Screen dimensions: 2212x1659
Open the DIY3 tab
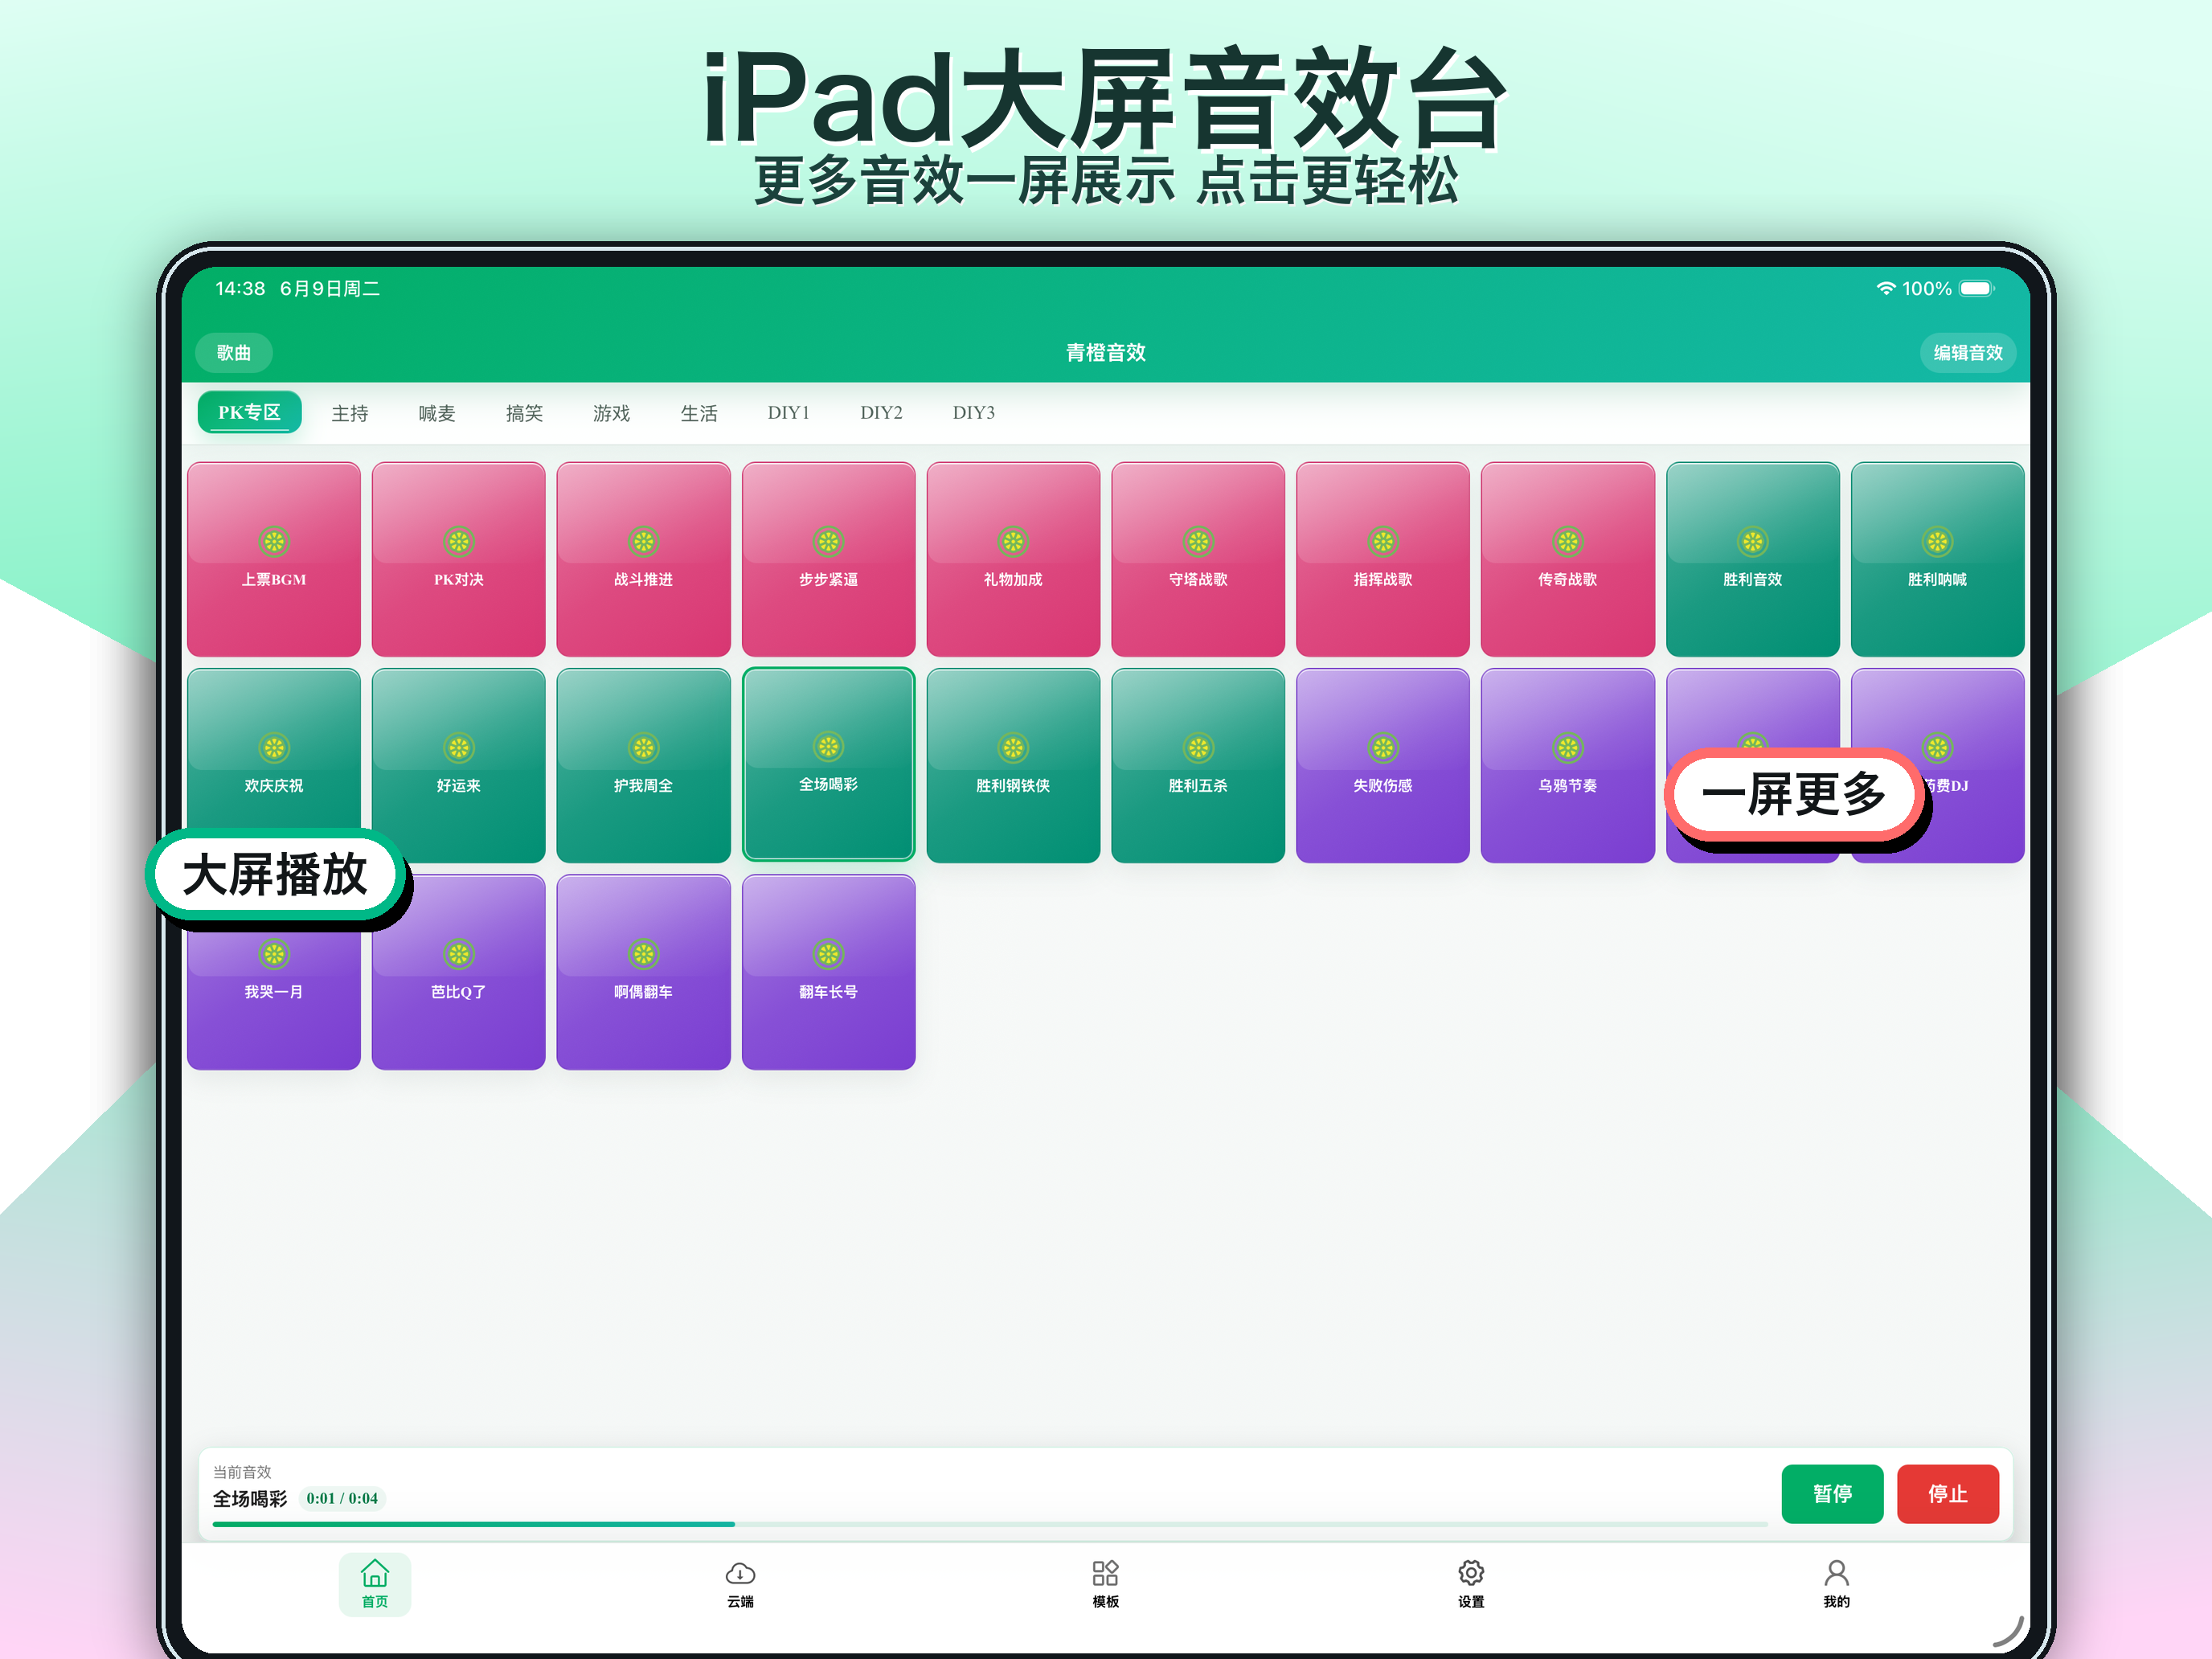pyautogui.click(x=973, y=413)
